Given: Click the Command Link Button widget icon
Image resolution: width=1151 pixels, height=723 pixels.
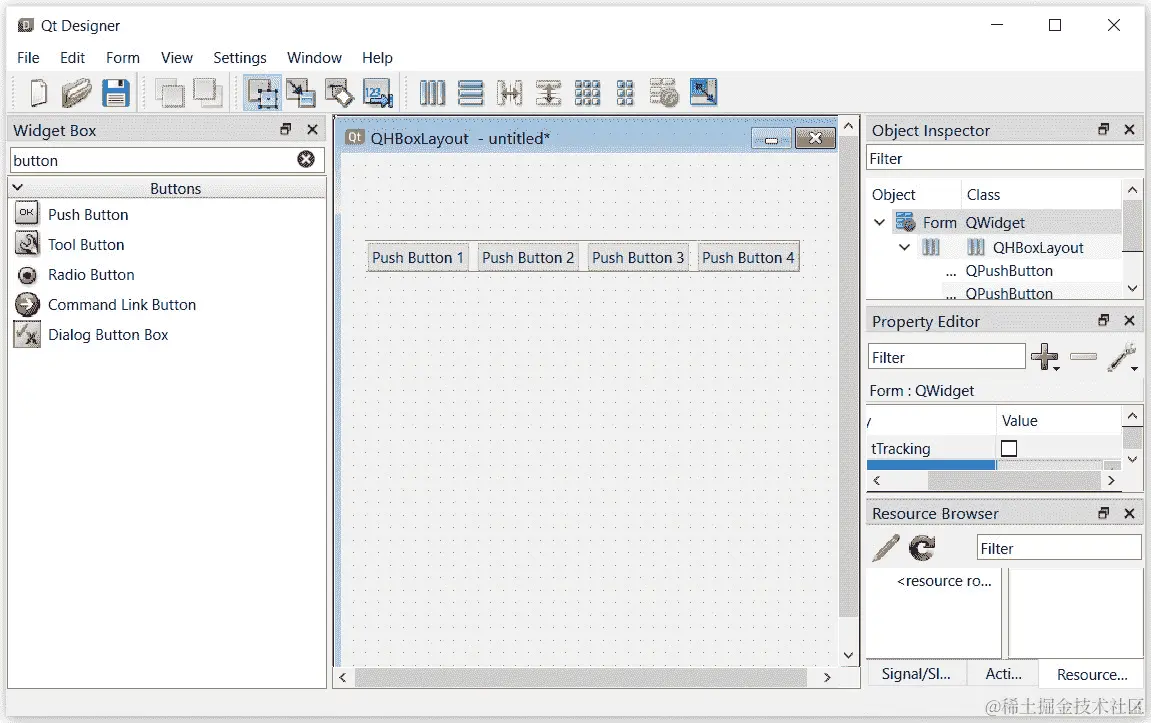Looking at the screenshot, I should pyautogui.click(x=26, y=304).
